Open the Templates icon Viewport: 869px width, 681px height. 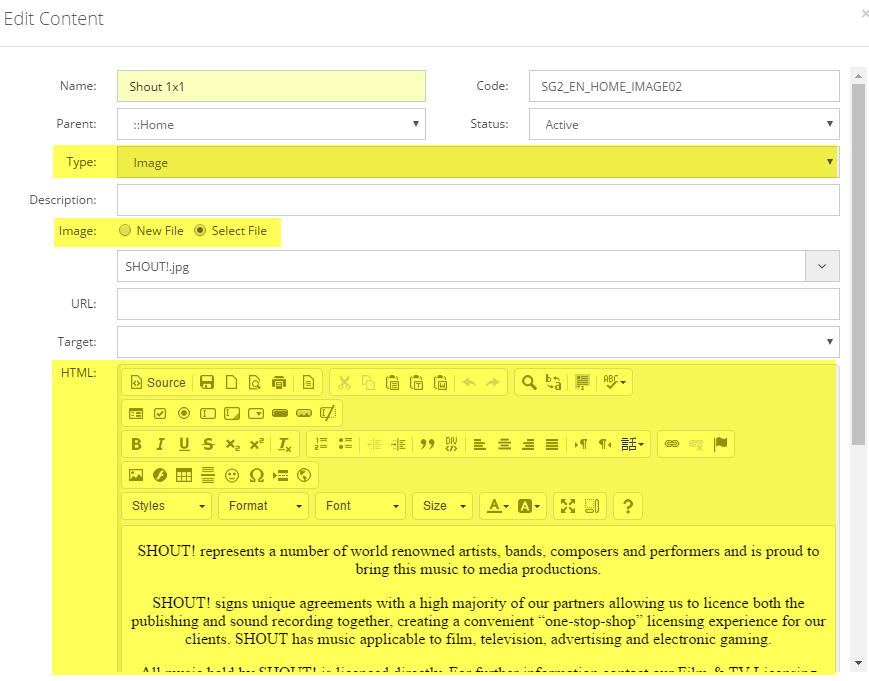[x=309, y=382]
